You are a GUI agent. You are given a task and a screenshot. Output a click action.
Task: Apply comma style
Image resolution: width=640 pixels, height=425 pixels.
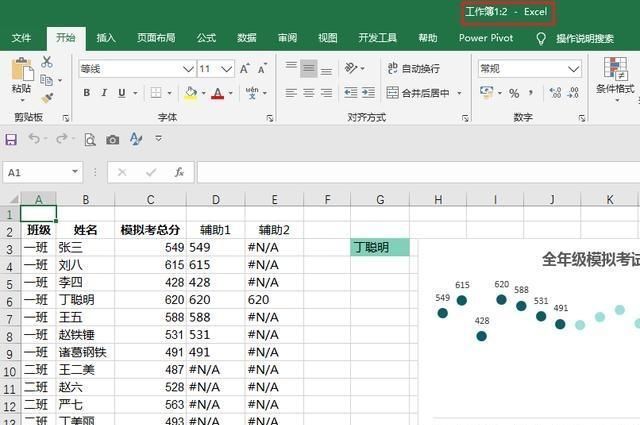point(531,93)
